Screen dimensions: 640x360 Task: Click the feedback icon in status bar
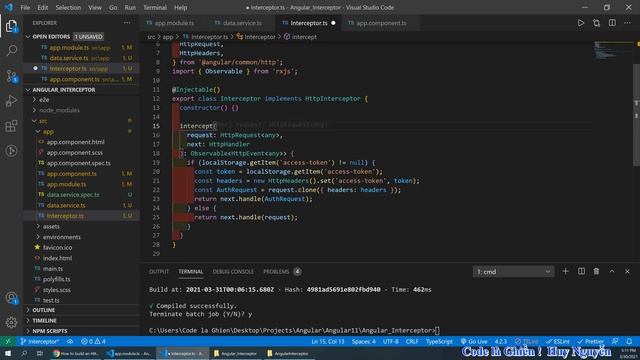click(615, 341)
